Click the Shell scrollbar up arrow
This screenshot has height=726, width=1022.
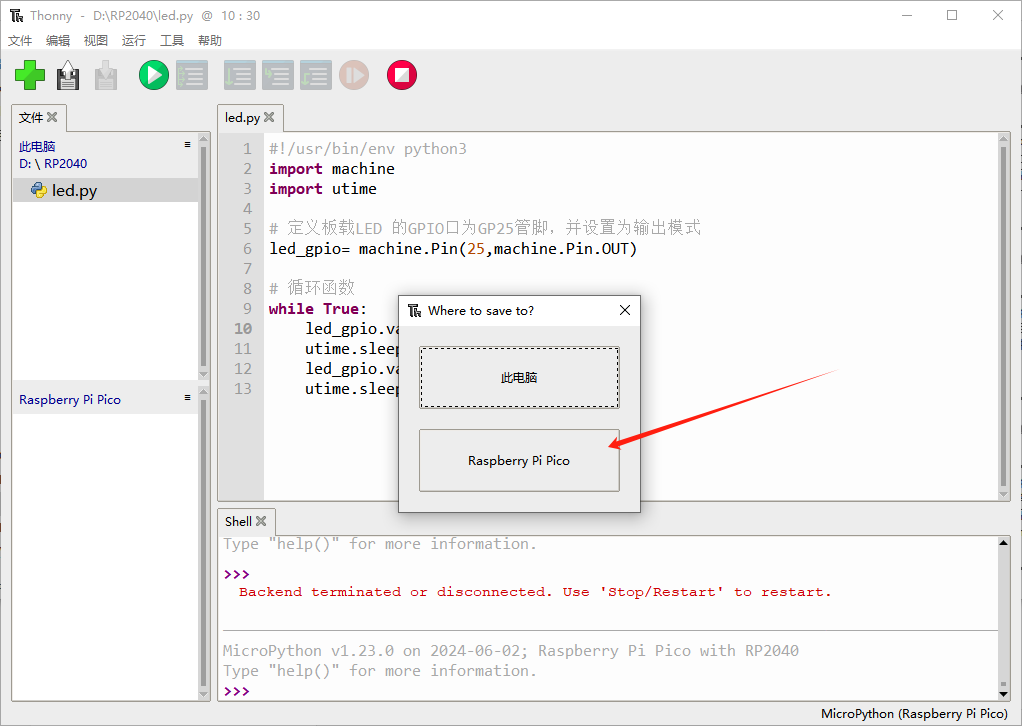tap(1004, 542)
